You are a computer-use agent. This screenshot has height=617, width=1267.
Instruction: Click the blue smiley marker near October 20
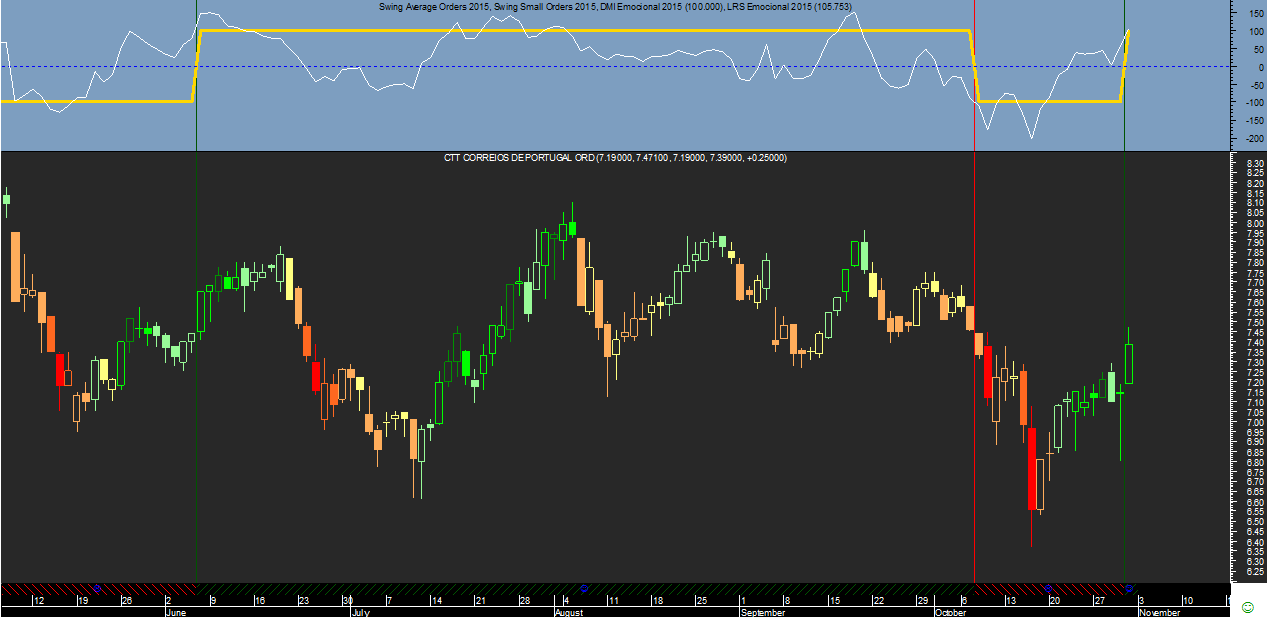click(x=1048, y=588)
